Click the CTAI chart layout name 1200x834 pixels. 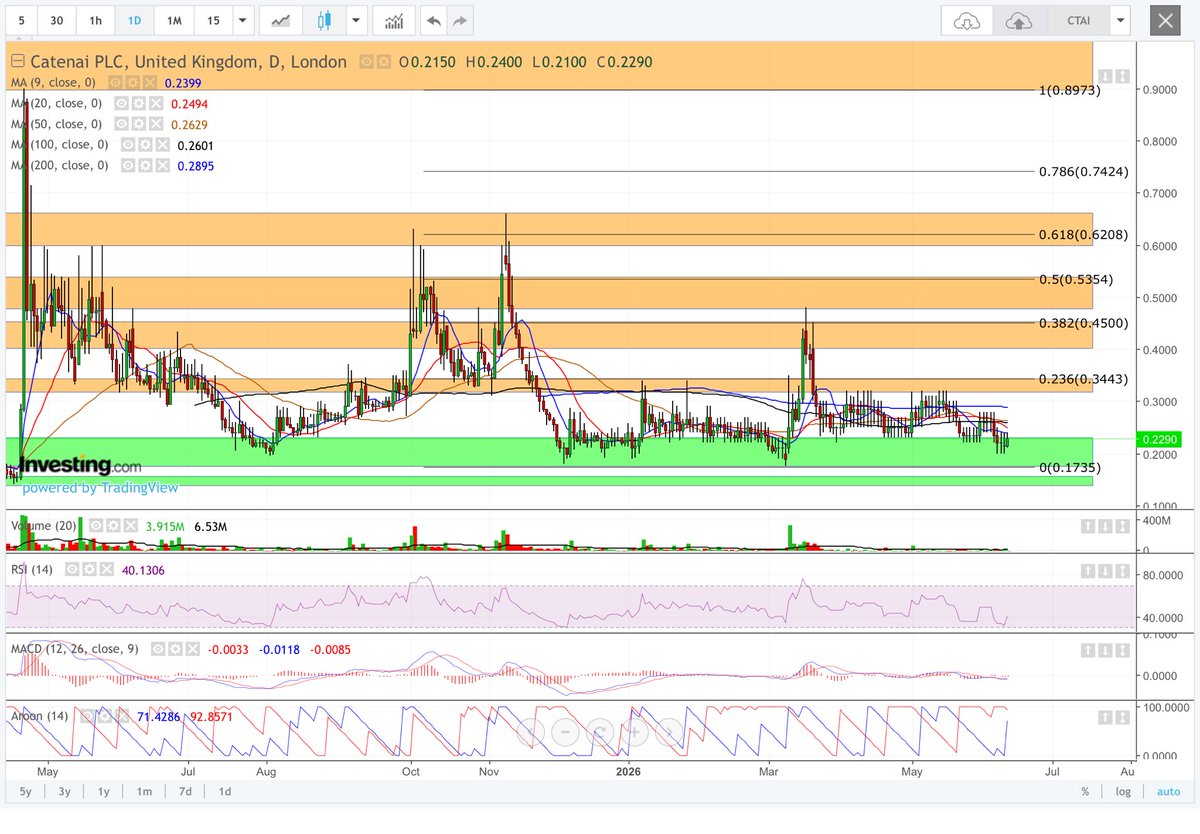click(1077, 20)
